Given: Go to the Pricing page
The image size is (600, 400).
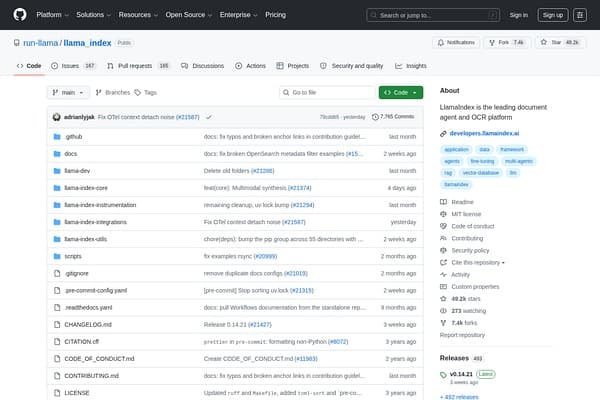Looking at the screenshot, I should 276,15.
